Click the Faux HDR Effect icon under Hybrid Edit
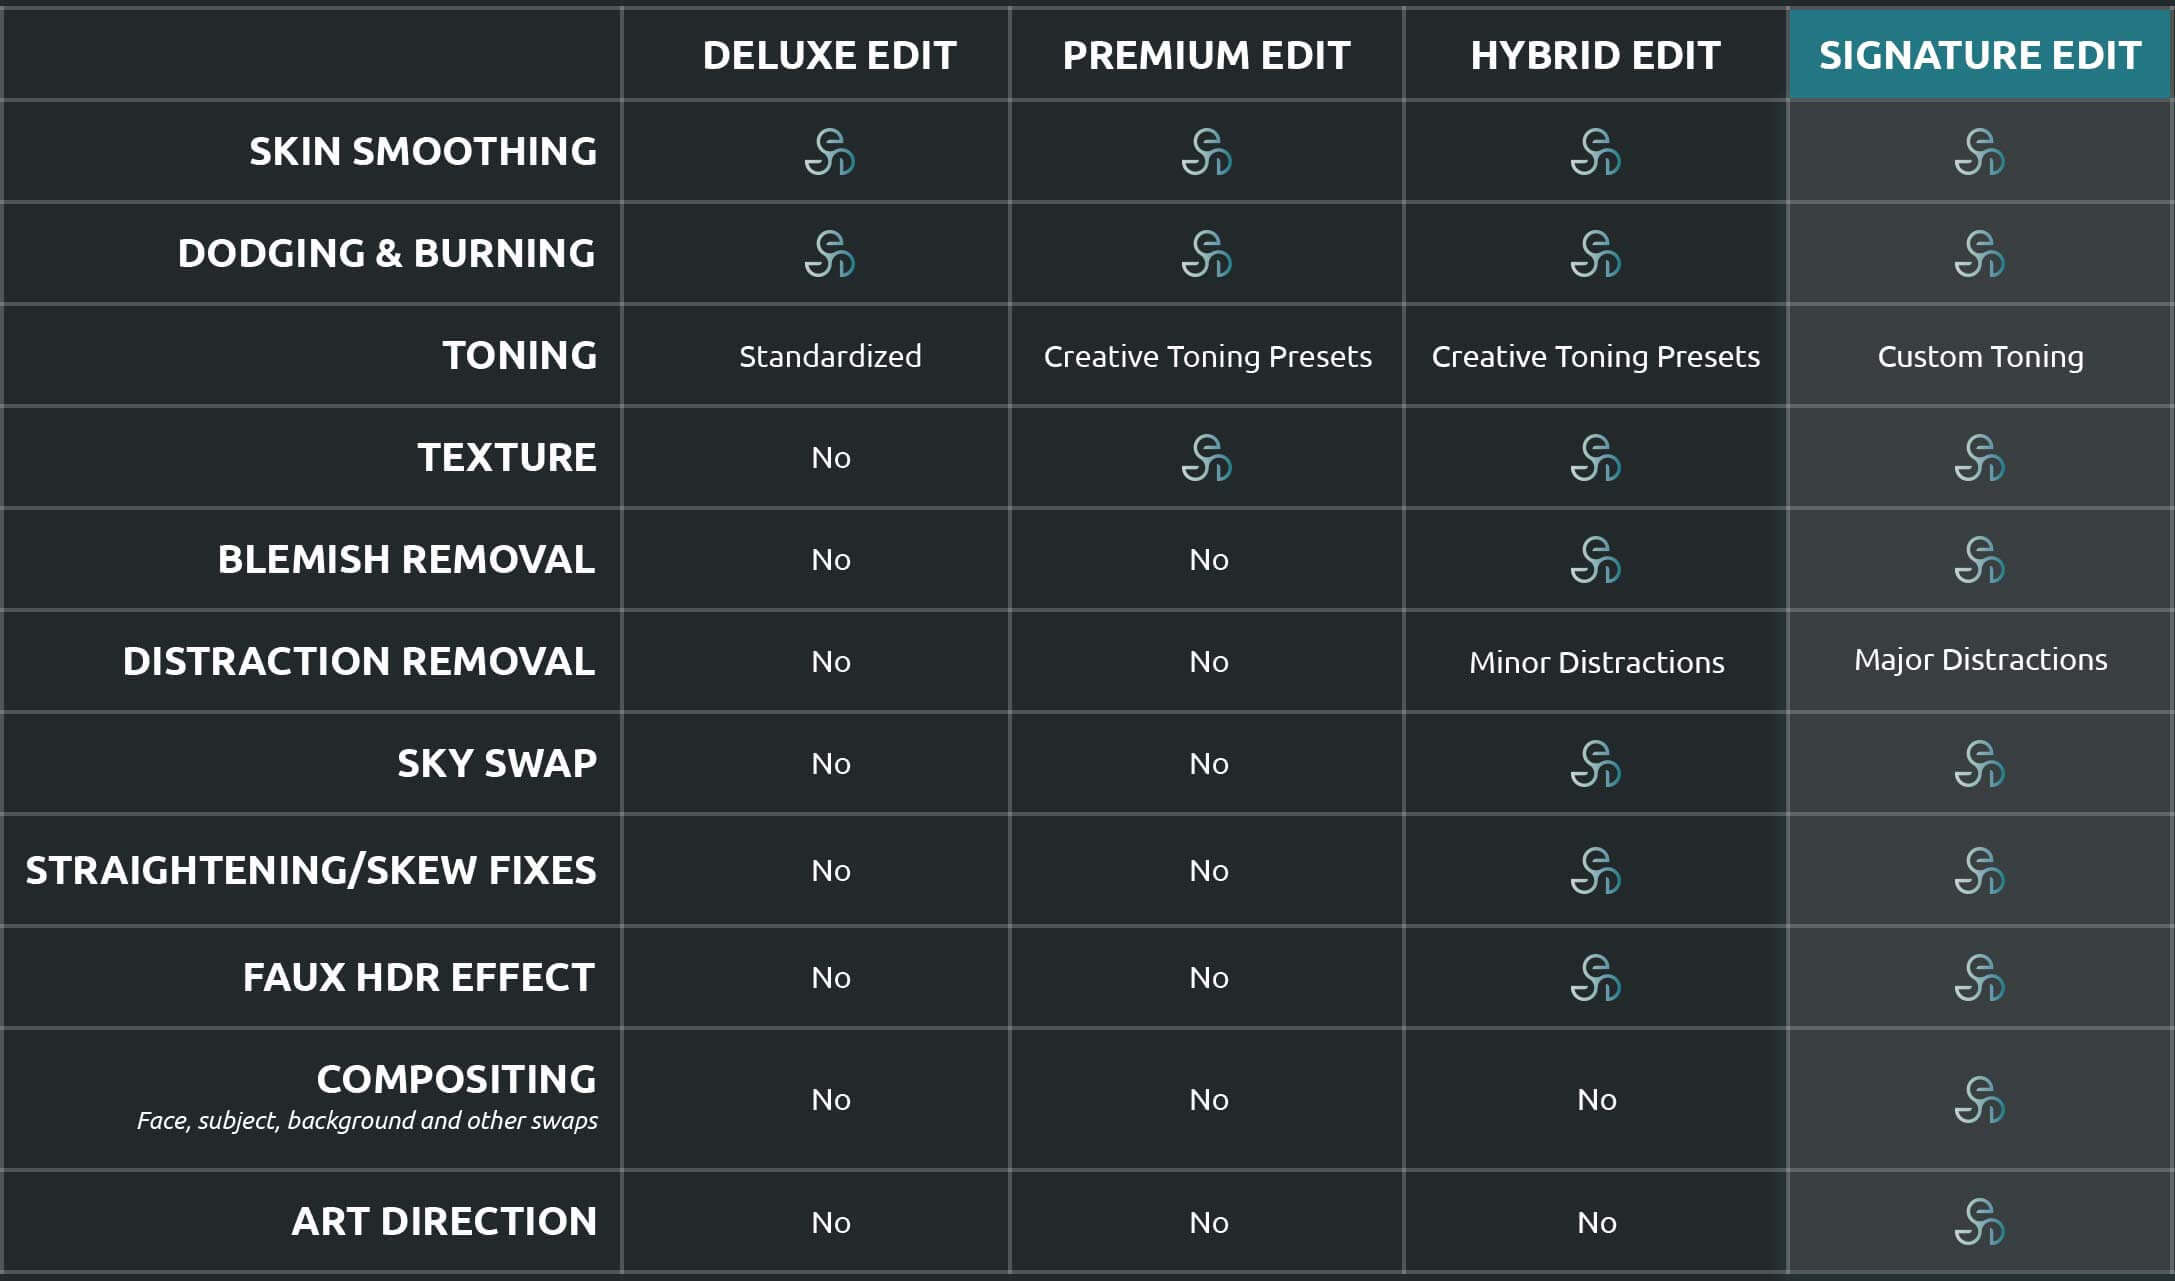The image size is (2175, 1281). [x=1596, y=978]
